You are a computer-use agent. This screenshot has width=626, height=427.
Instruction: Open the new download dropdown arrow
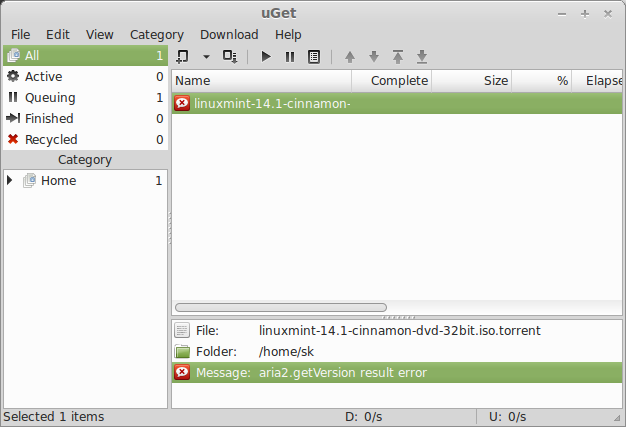pyautogui.click(x=206, y=57)
